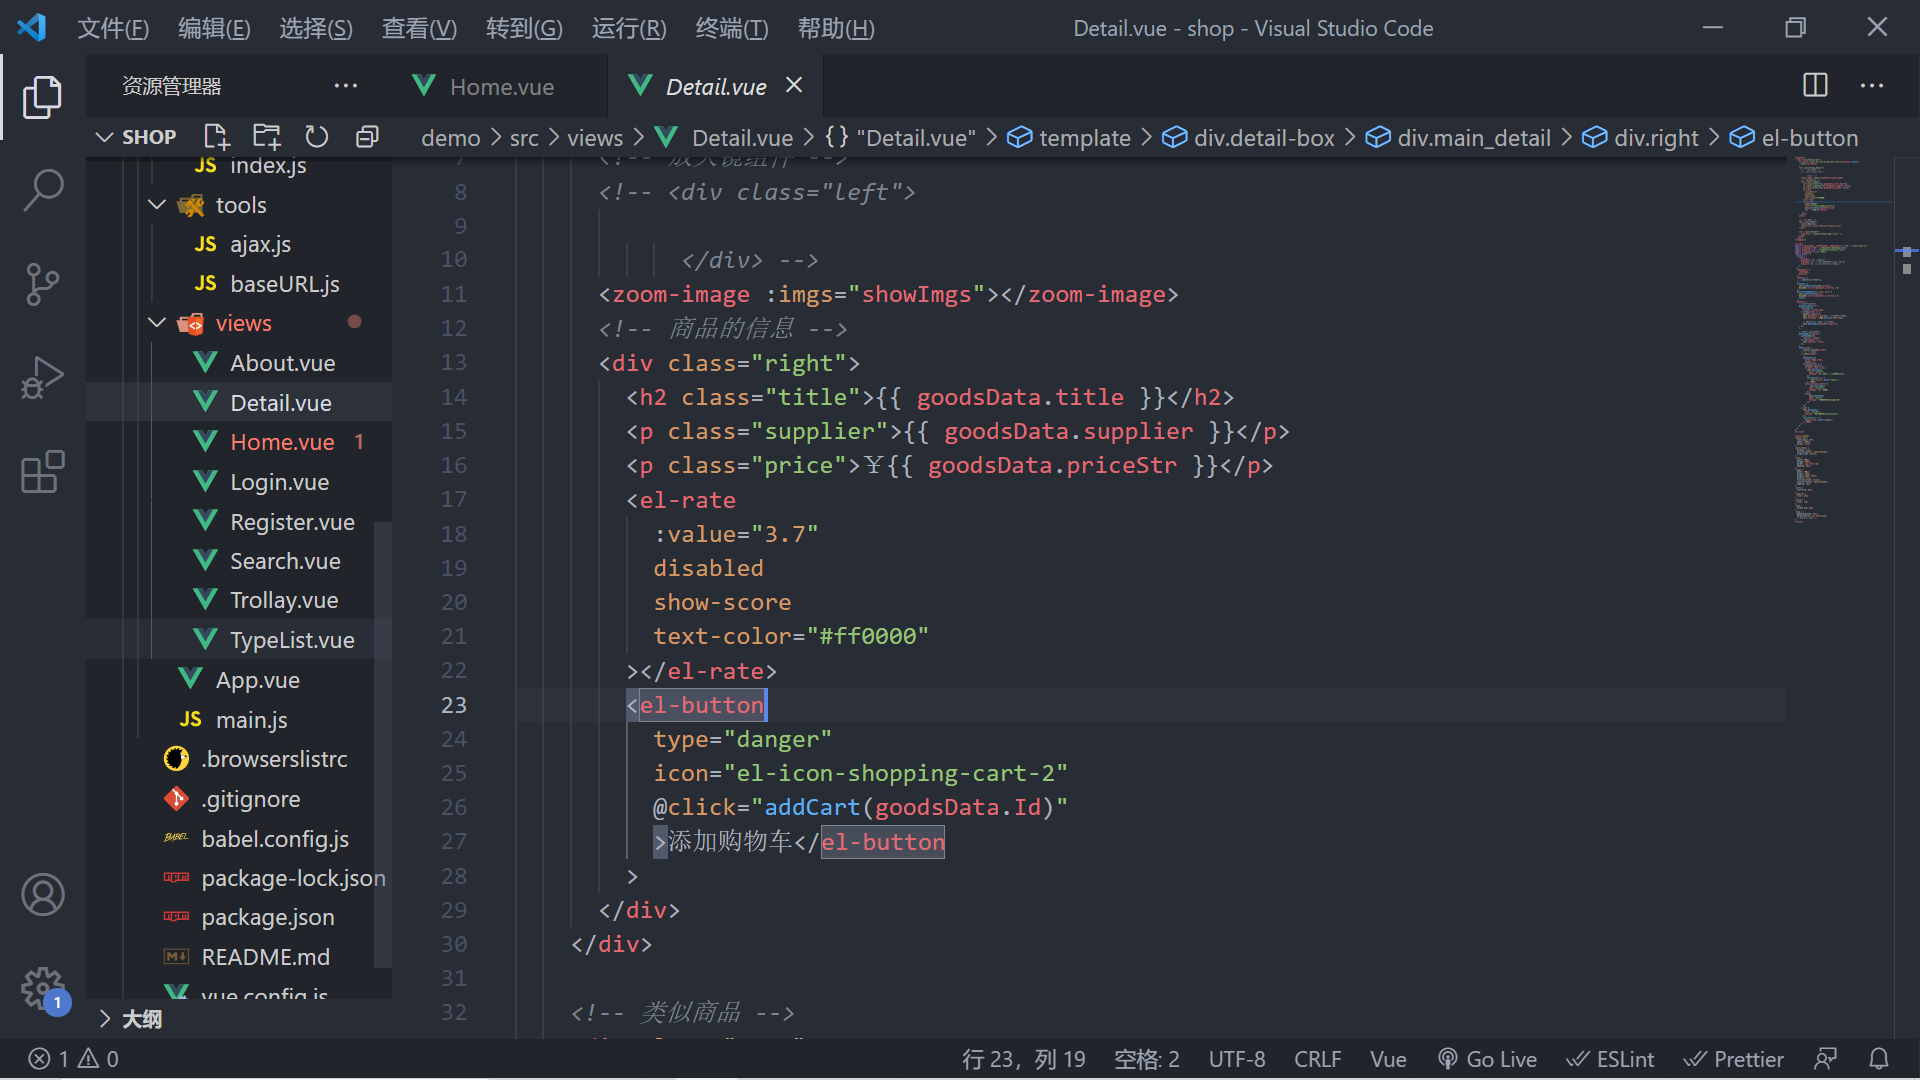This screenshot has width=1920, height=1080.
Task: Split the editor to the right
Action: [x=1815, y=86]
